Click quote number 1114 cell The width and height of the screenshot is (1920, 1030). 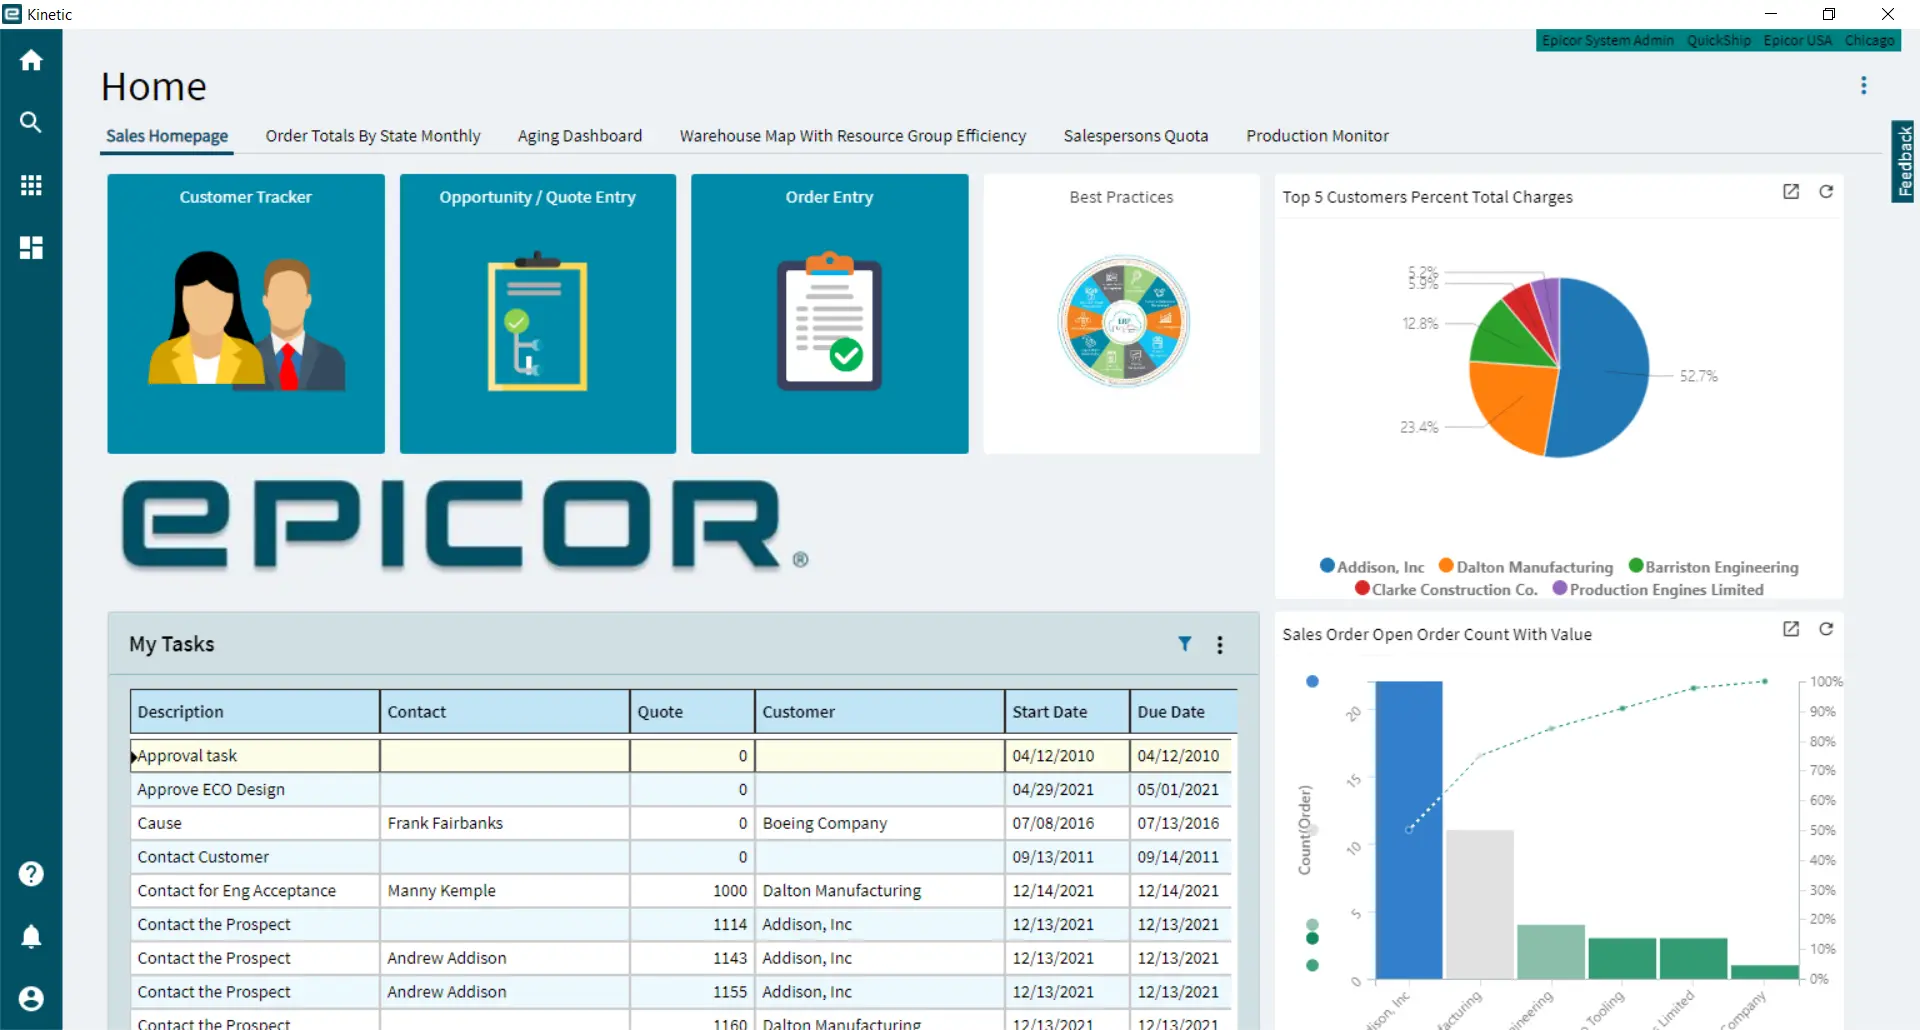coord(692,925)
